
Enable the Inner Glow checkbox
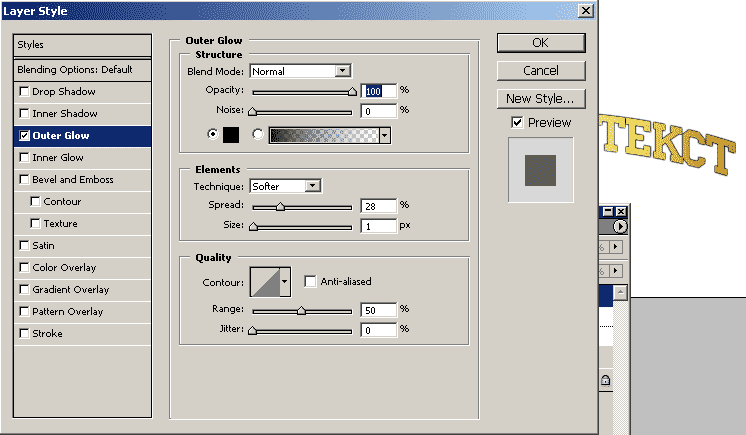(24, 157)
